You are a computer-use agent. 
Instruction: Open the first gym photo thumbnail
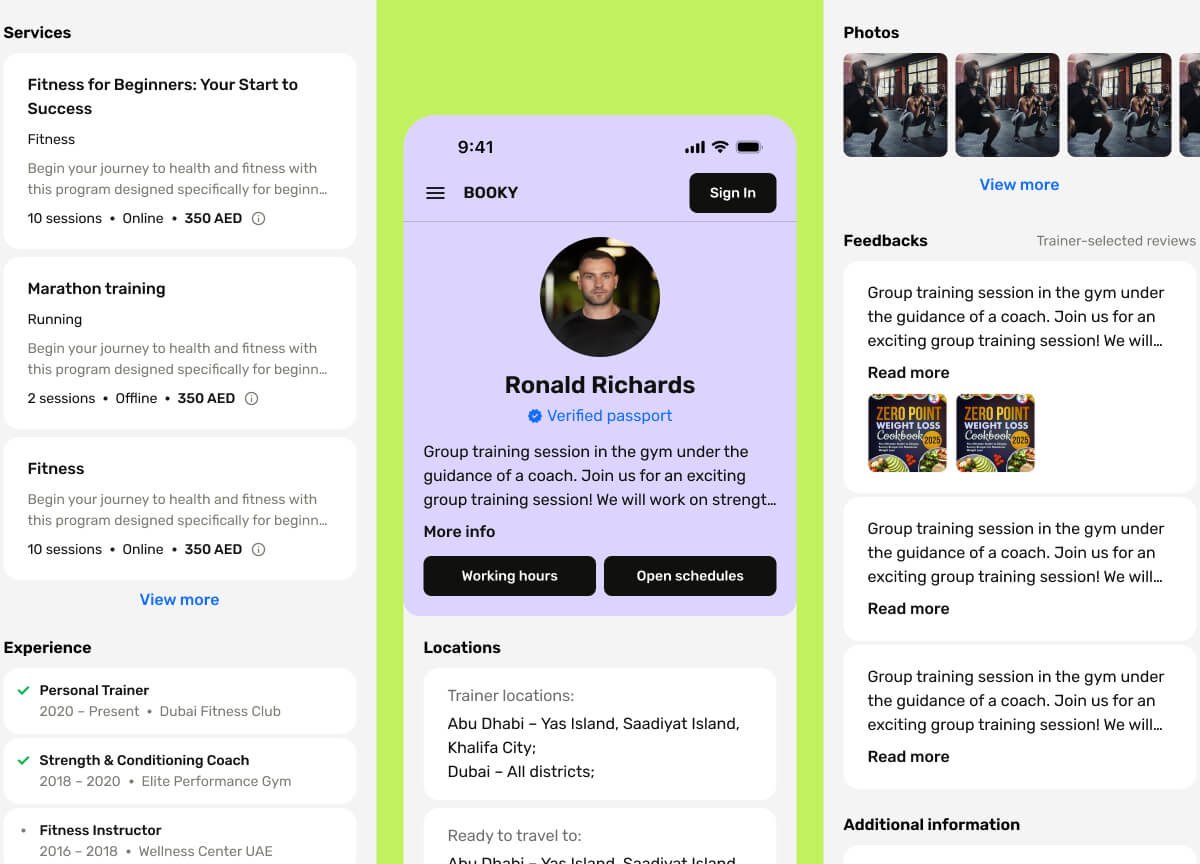click(895, 105)
